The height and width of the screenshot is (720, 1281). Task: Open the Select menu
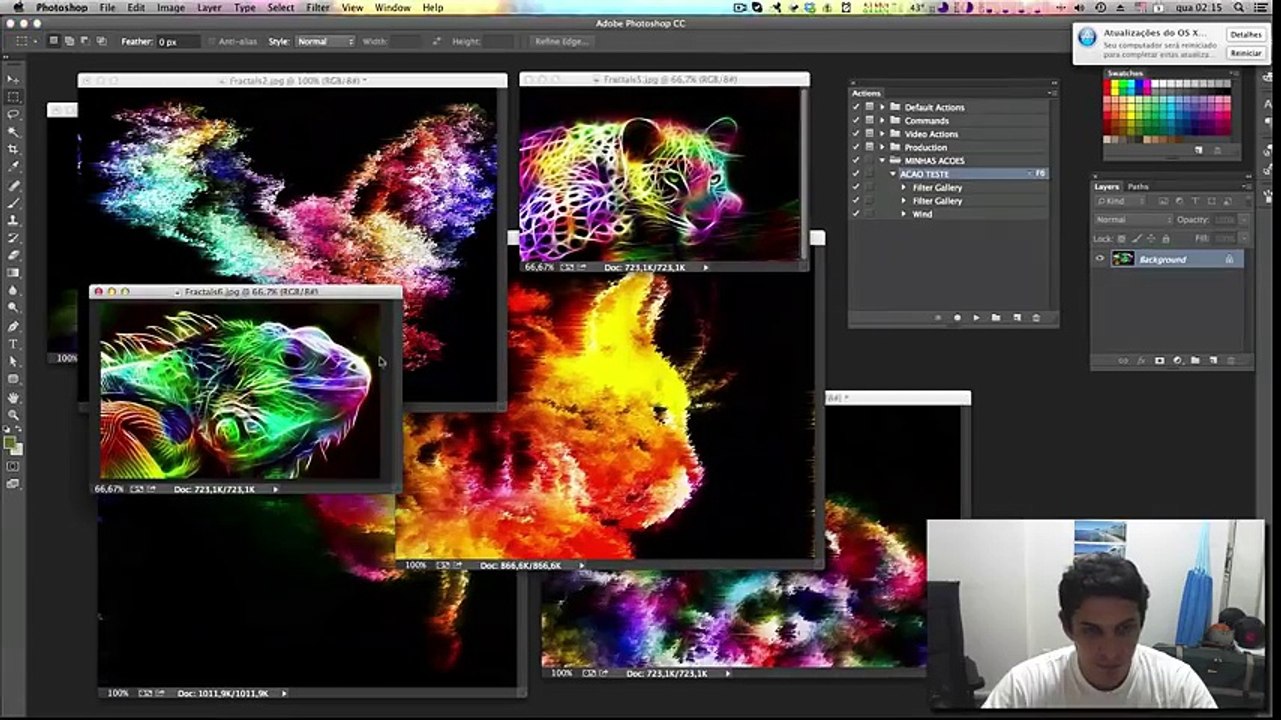click(281, 7)
